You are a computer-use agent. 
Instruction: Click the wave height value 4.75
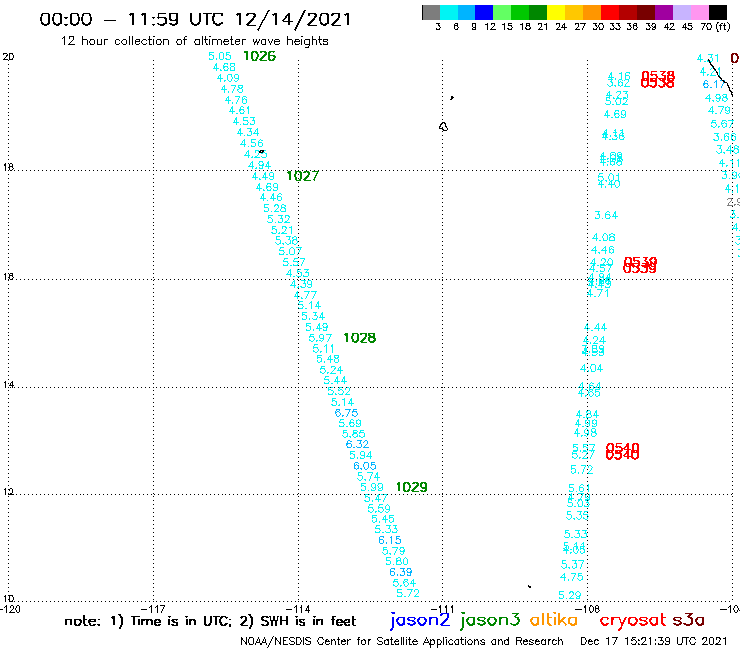[572, 577]
